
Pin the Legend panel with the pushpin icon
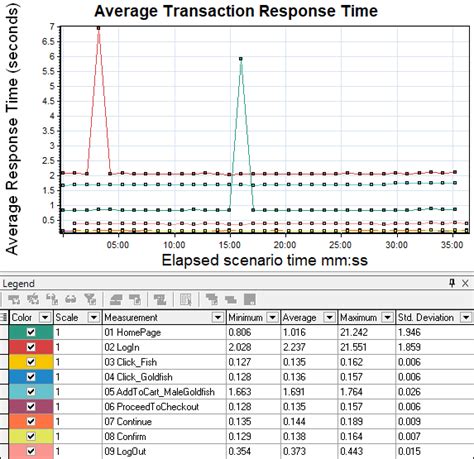point(452,283)
